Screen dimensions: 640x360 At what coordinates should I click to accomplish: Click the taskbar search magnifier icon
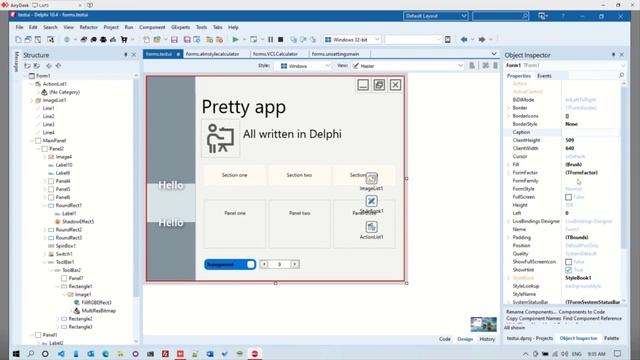[x=31, y=353]
